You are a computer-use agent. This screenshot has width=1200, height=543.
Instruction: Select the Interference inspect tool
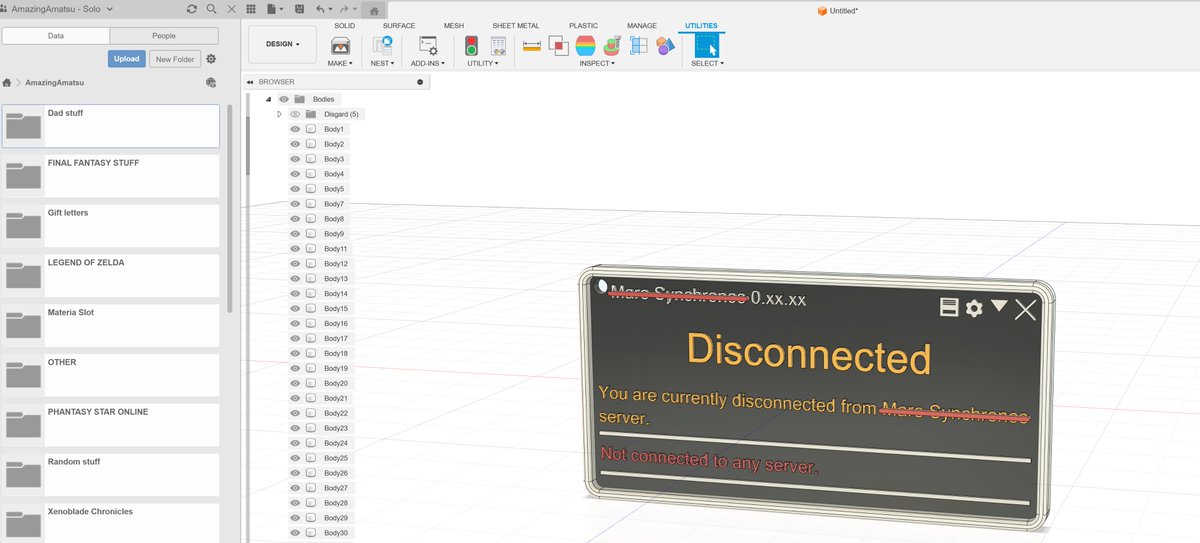(559, 45)
